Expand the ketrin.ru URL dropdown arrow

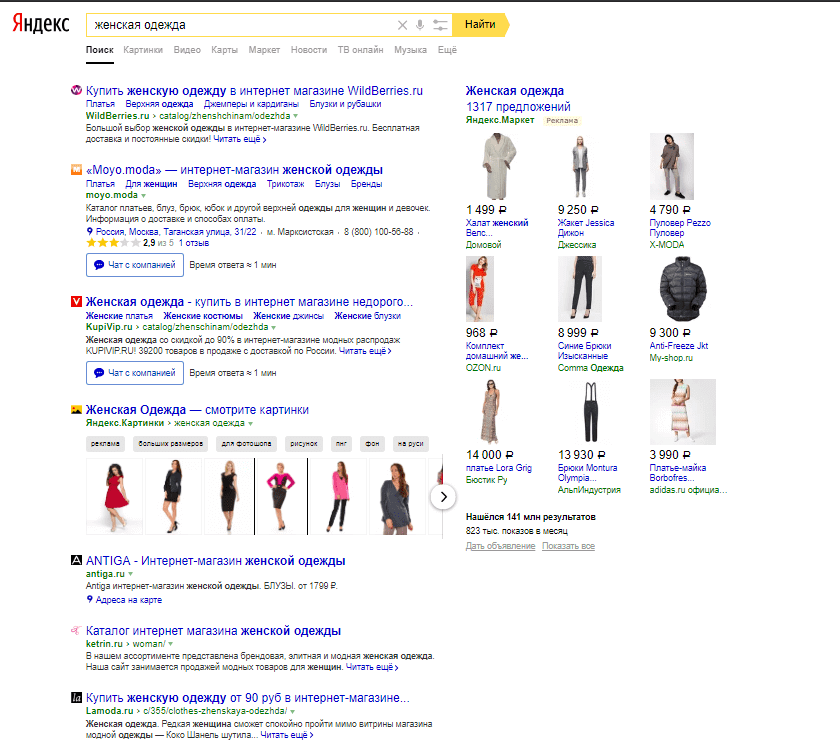[x=170, y=644]
